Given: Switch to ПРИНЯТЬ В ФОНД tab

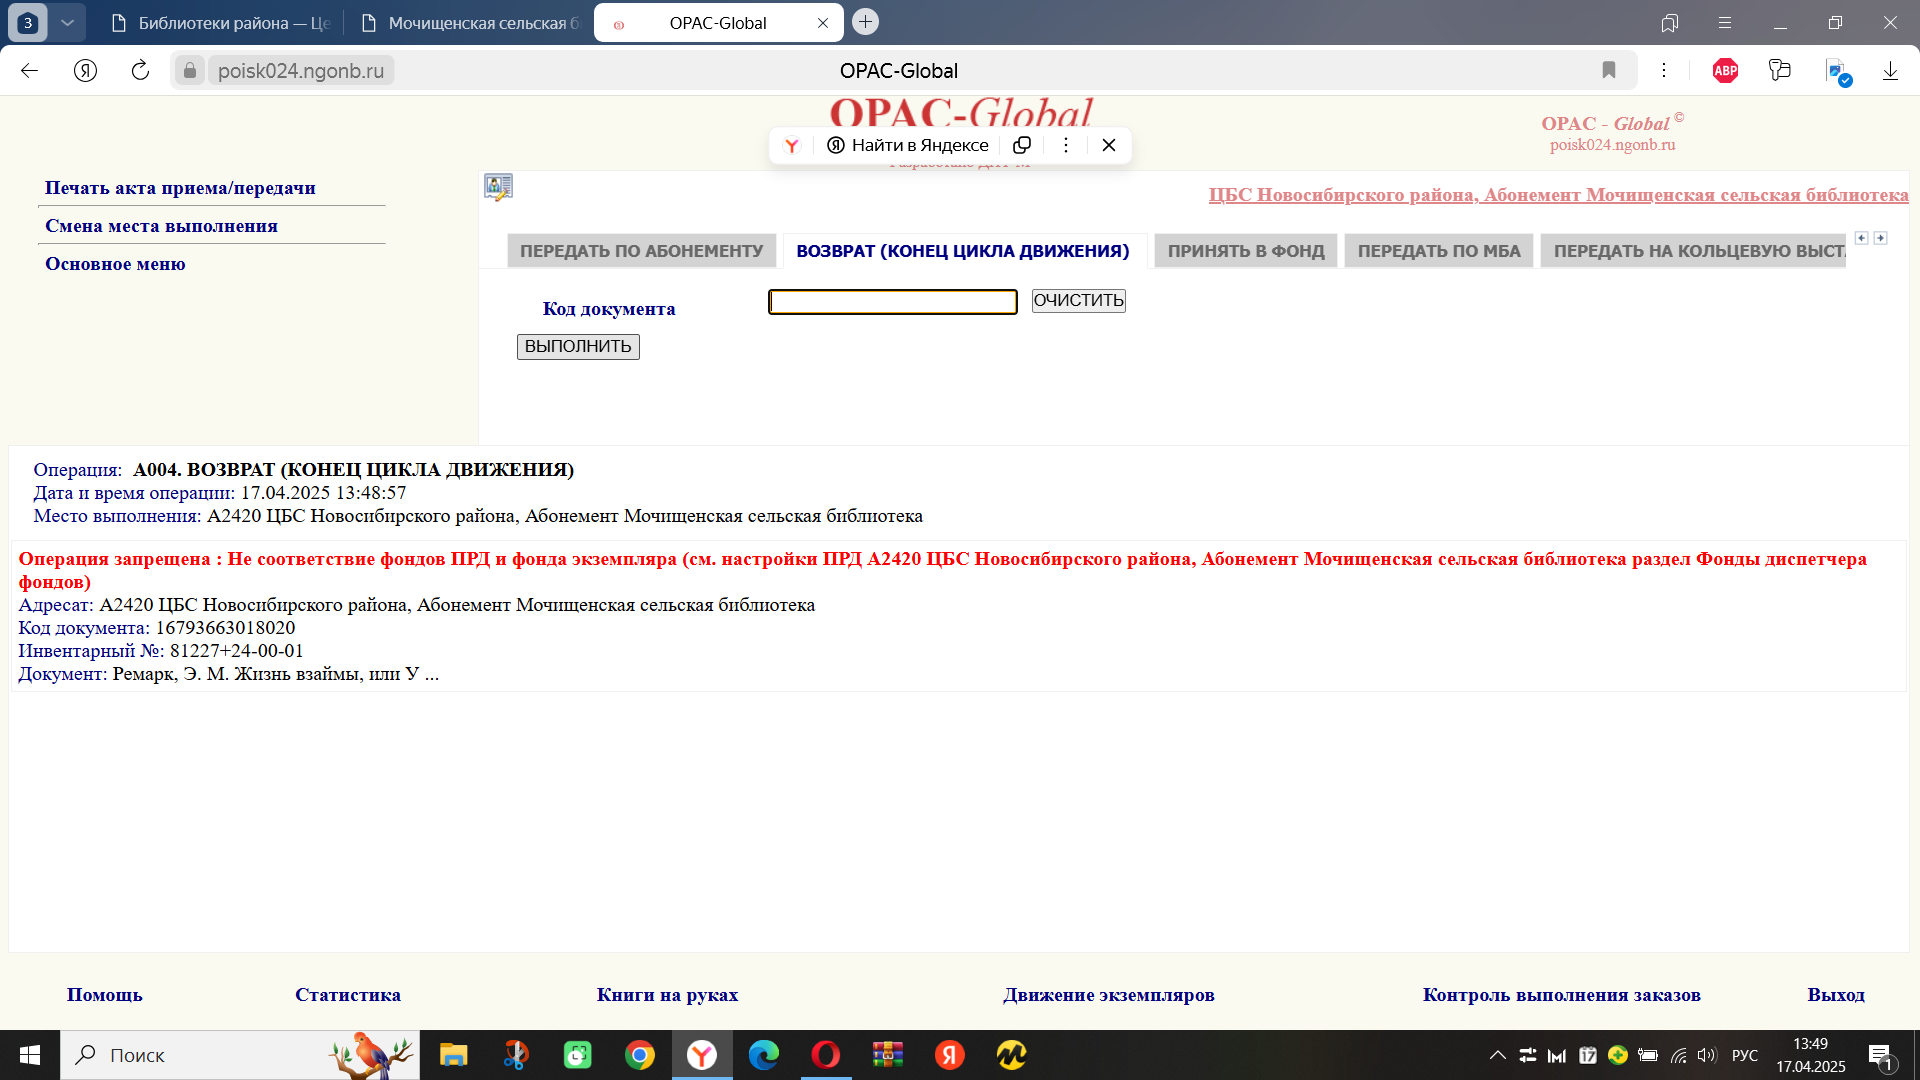Looking at the screenshot, I should pyautogui.click(x=1246, y=251).
